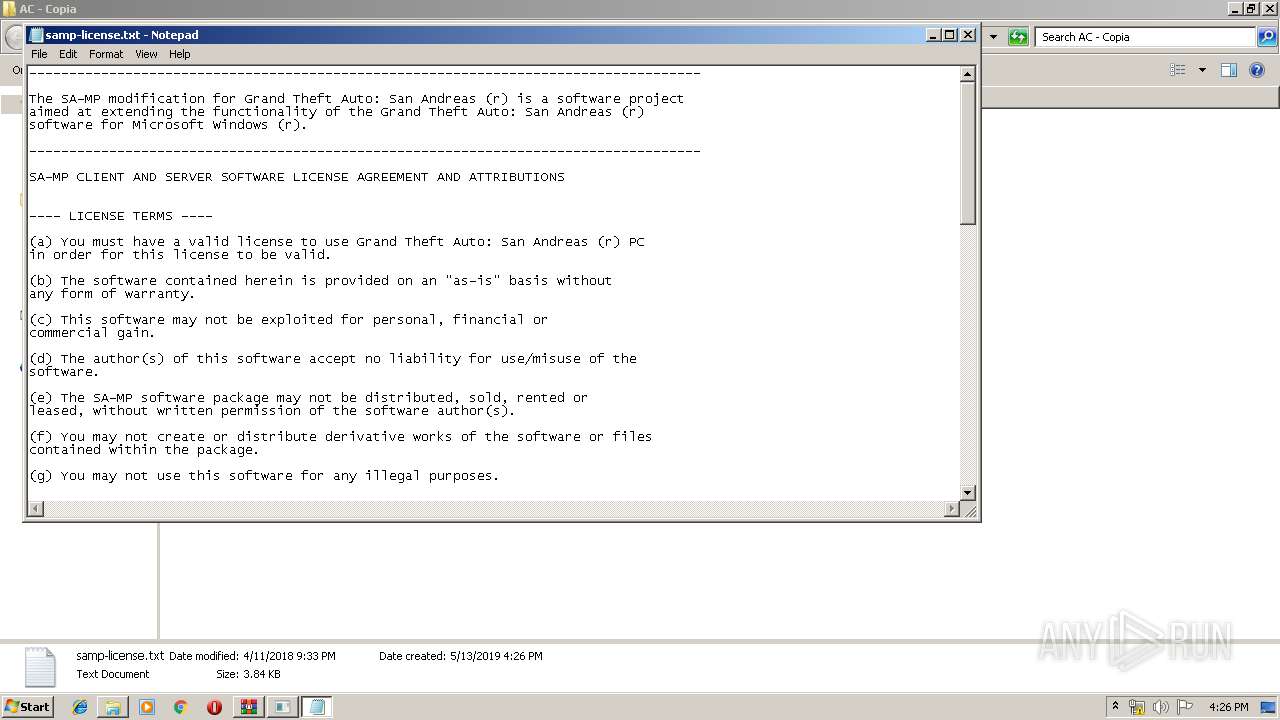Open the Format menu in Notepad
The height and width of the screenshot is (720, 1280).
pyautogui.click(x=106, y=54)
